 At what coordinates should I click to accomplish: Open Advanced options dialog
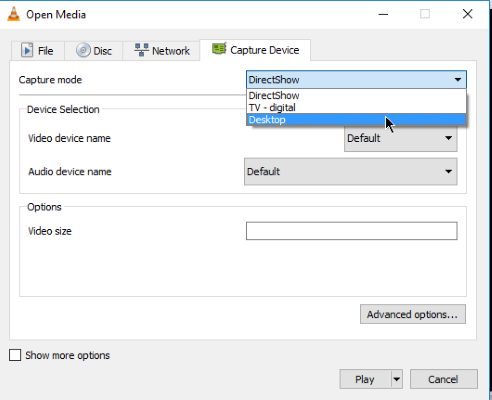[x=413, y=314]
